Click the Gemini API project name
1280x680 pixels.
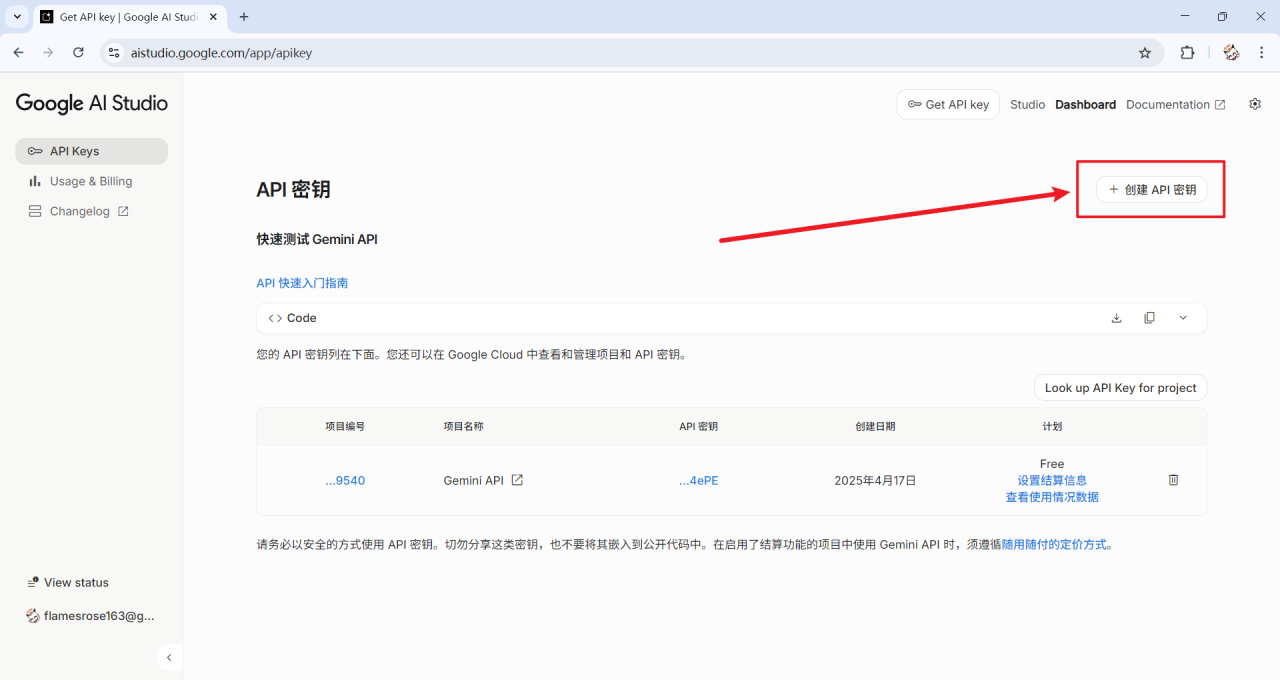coord(473,480)
